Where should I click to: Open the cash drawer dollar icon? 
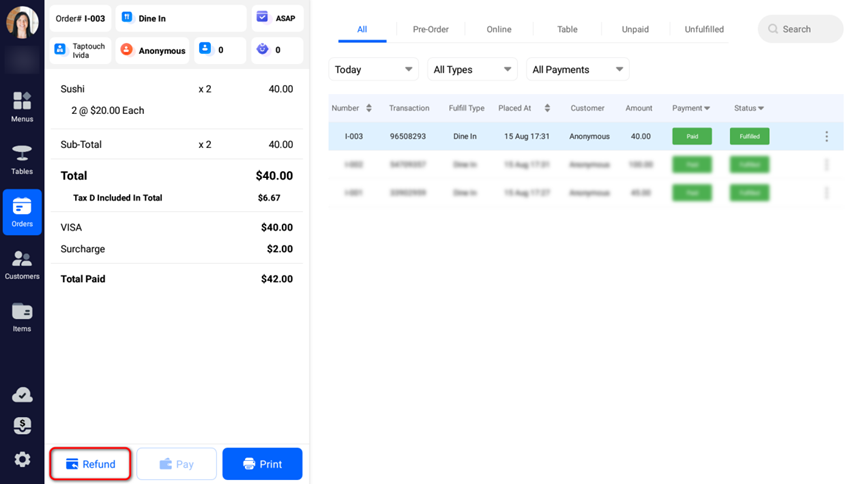[22, 426]
